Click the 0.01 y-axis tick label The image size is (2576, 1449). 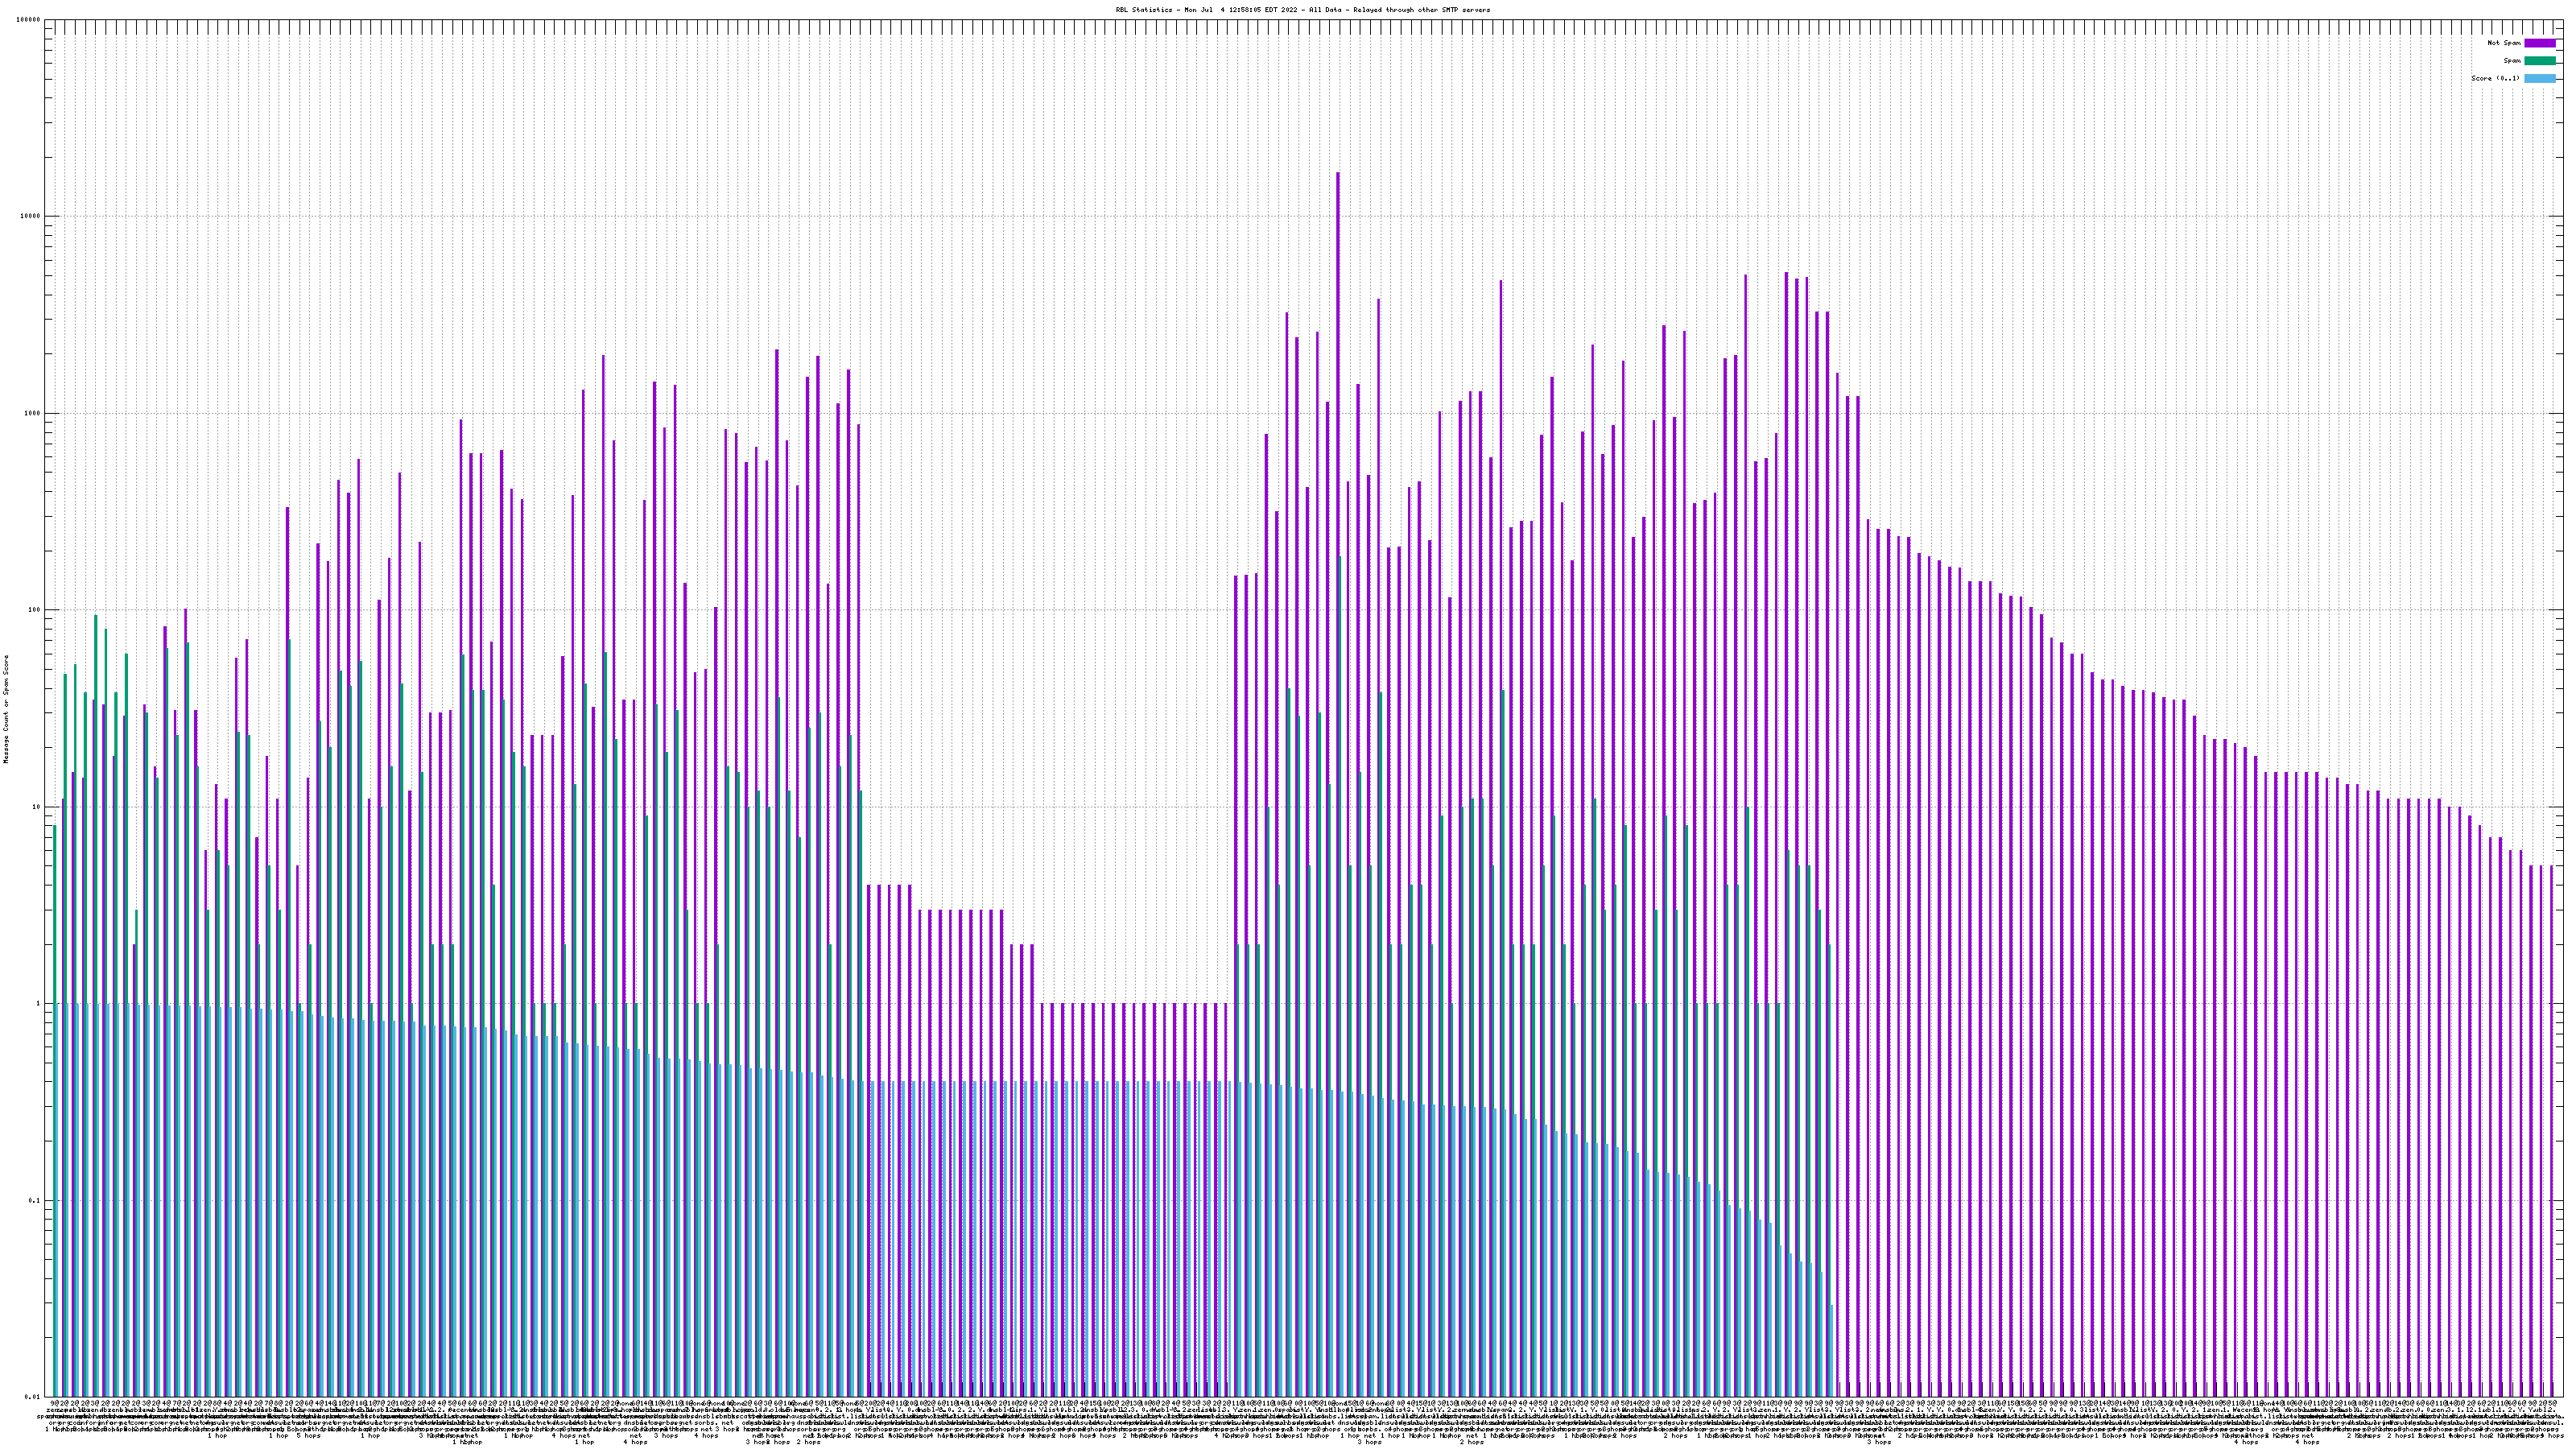pyautogui.click(x=33, y=1397)
